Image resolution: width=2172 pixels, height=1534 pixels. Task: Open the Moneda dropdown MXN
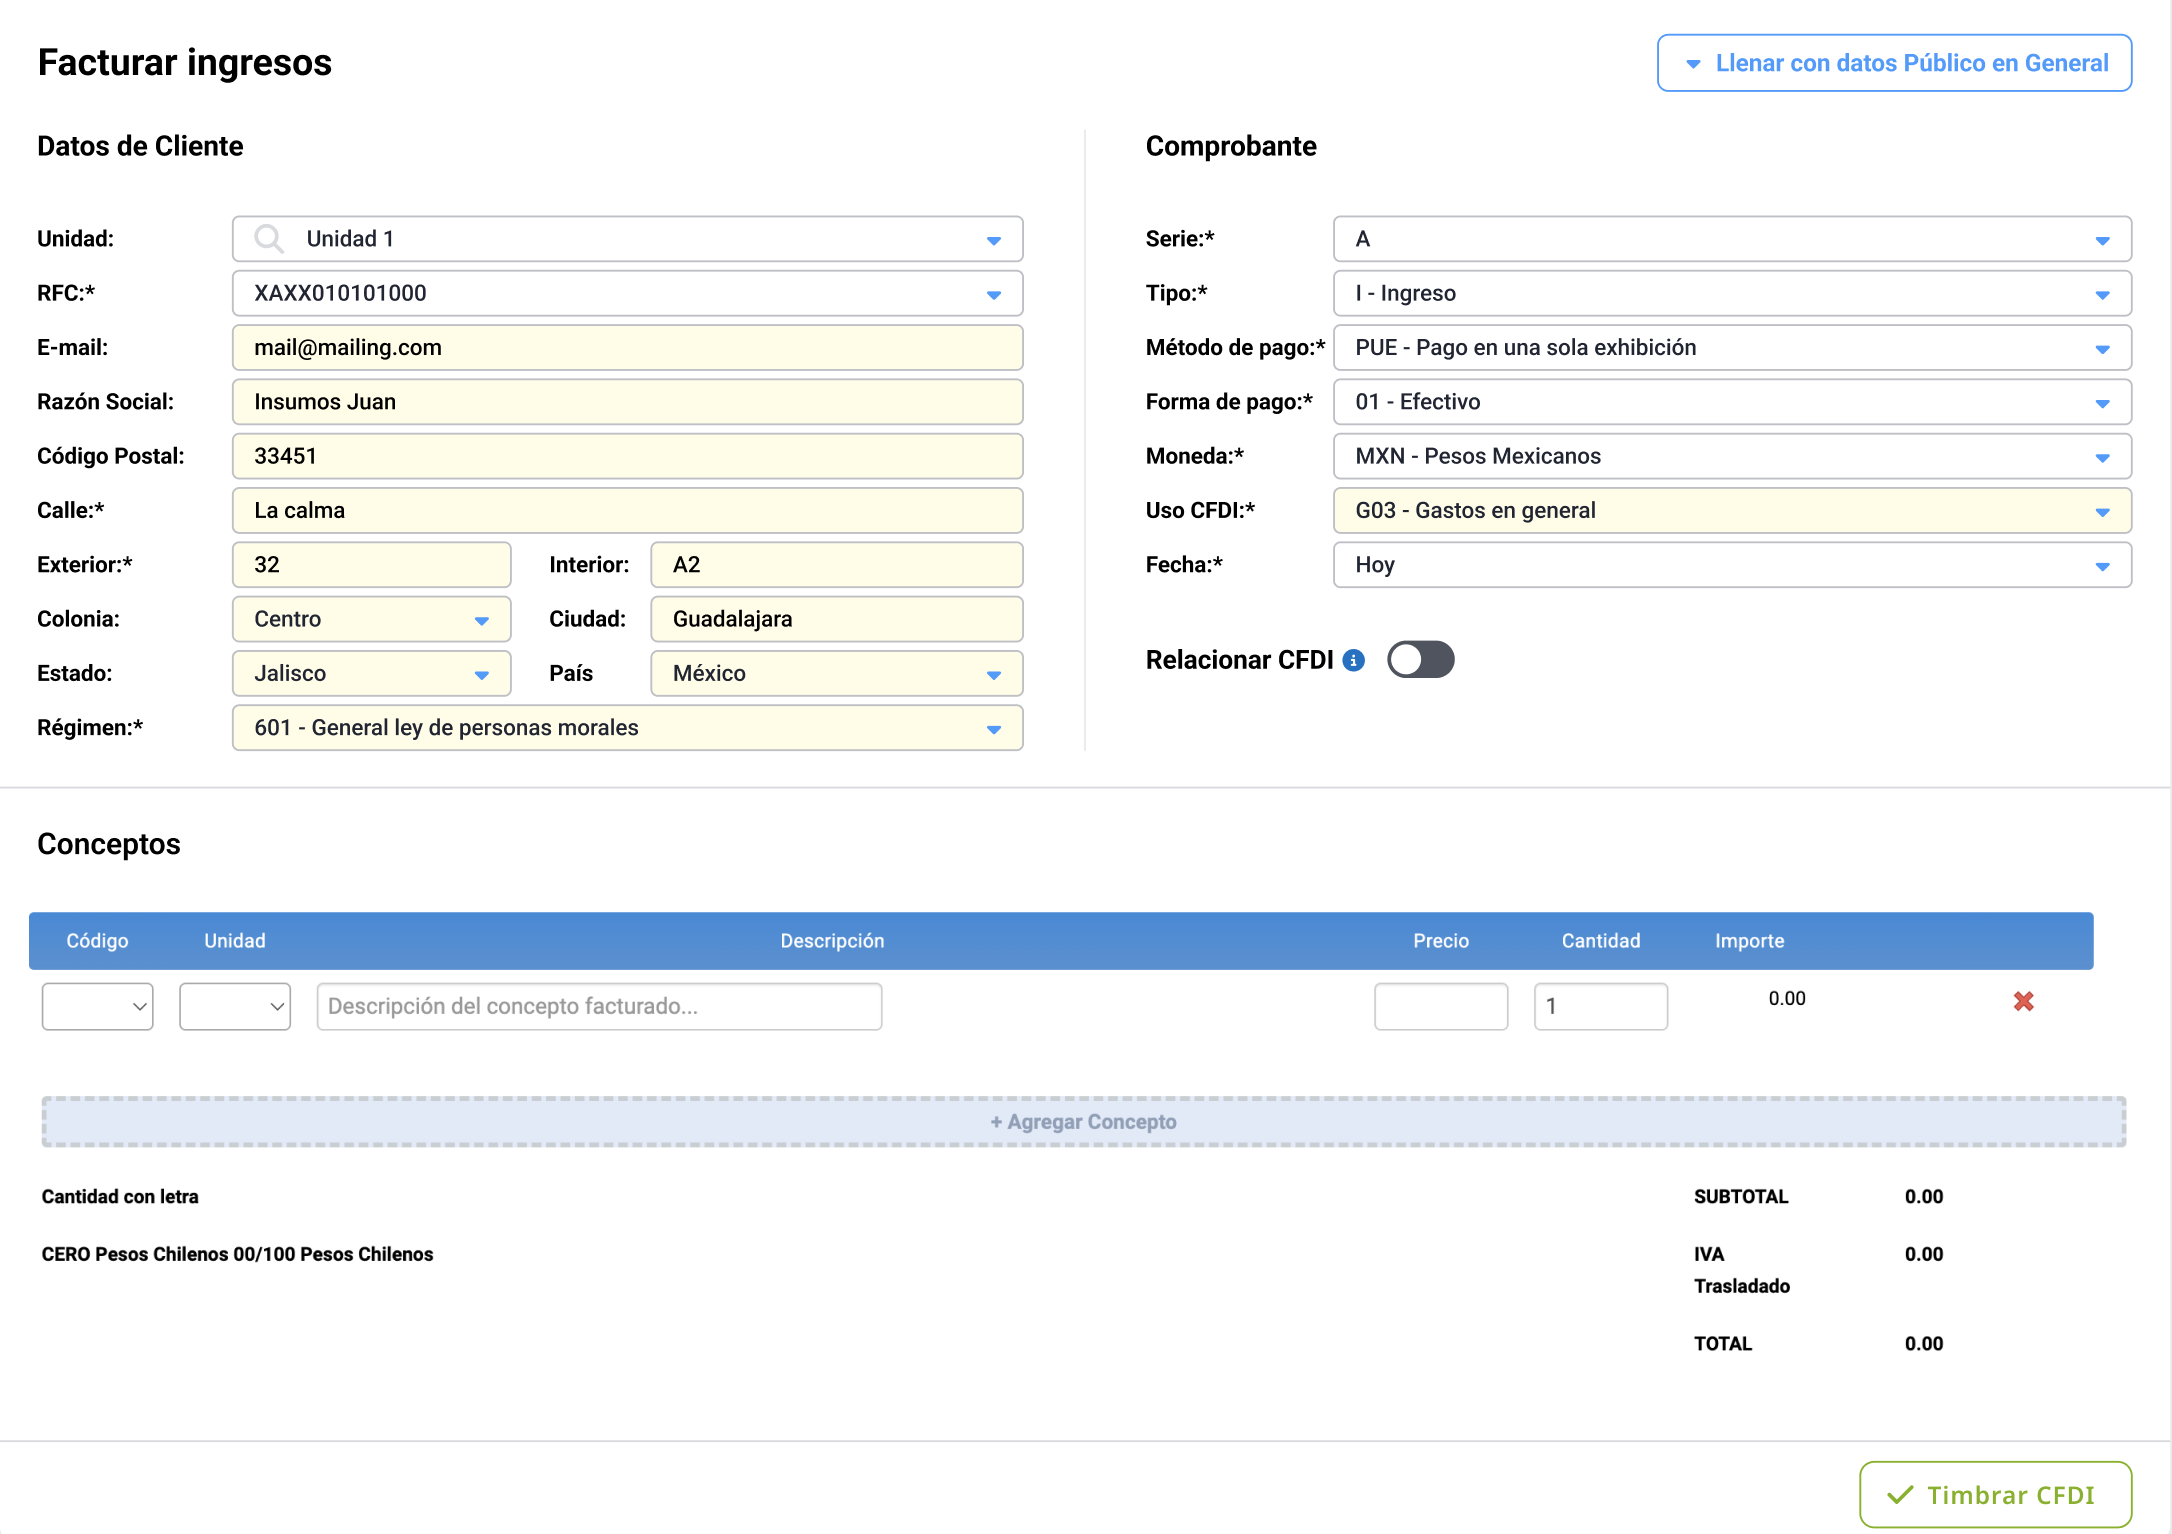pos(1732,456)
